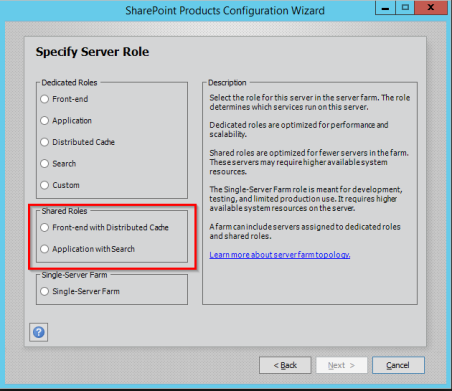Open help with the blue question mark icon

pos(38,332)
